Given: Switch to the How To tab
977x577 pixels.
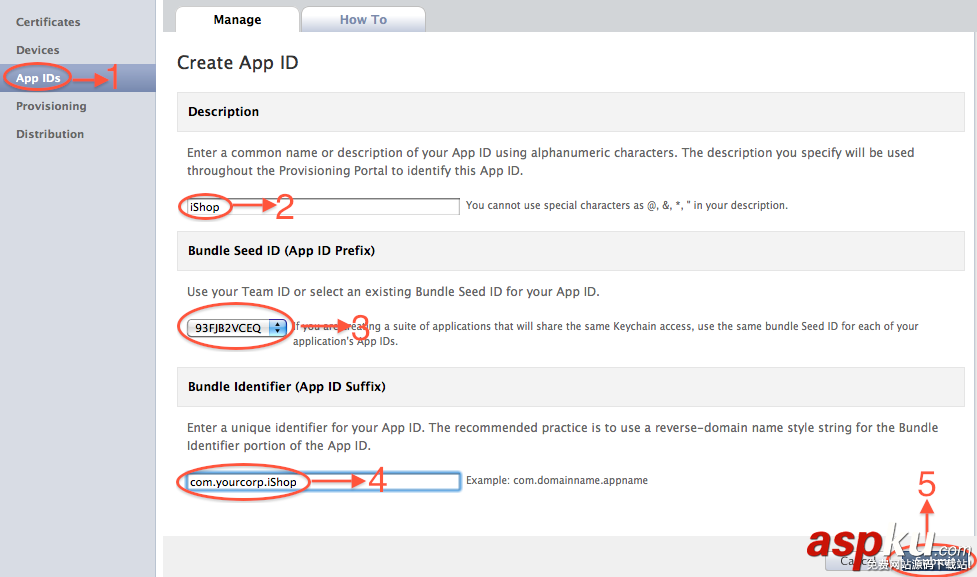Looking at the screenshot, I should click(x=362, y=19).
